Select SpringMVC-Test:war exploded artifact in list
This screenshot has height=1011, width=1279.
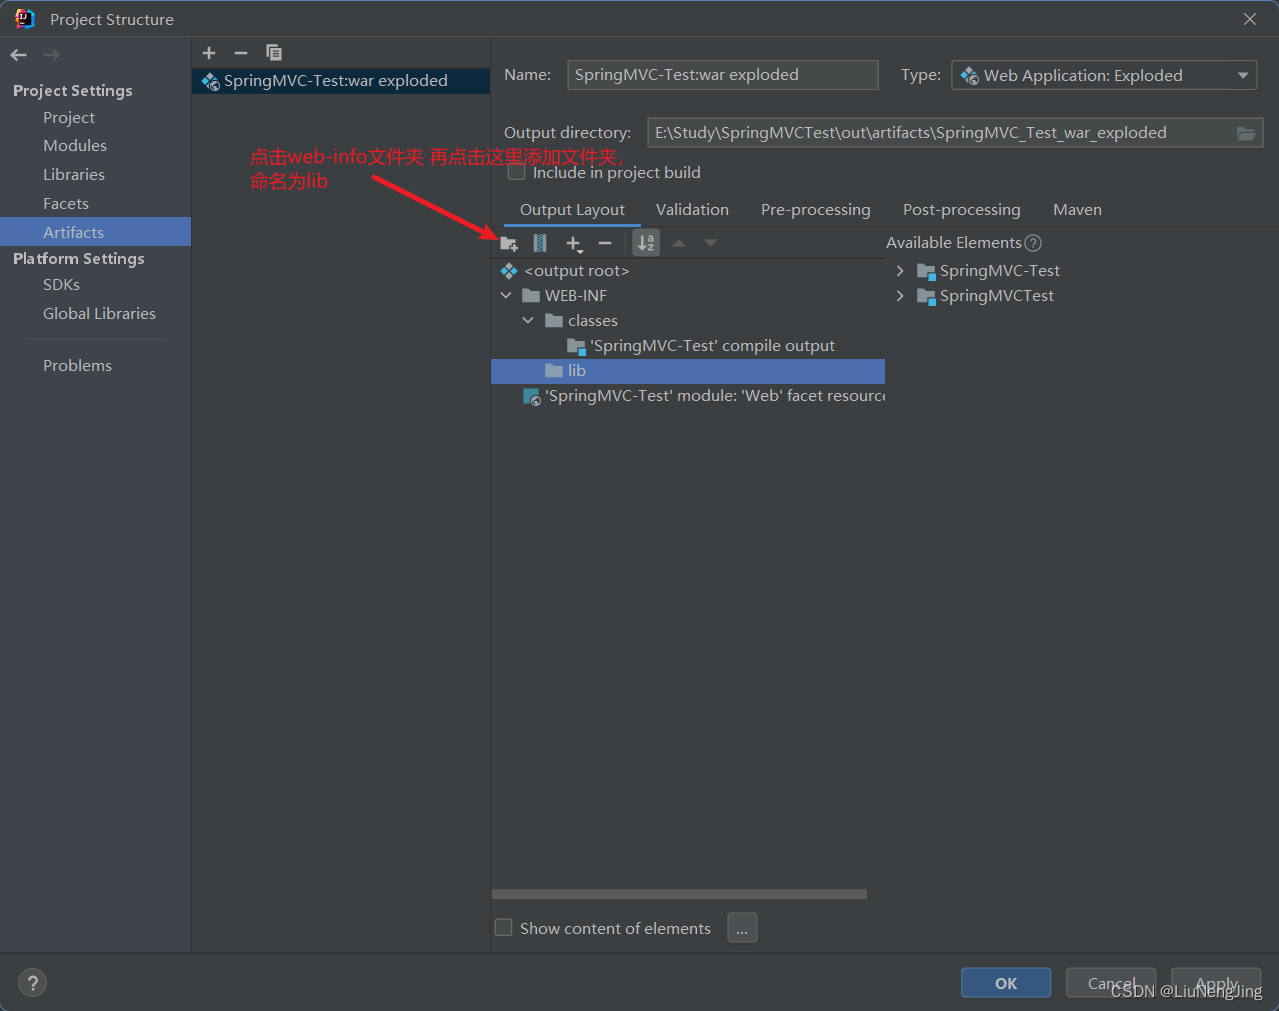pyautogui.click(x=341, y=81)
